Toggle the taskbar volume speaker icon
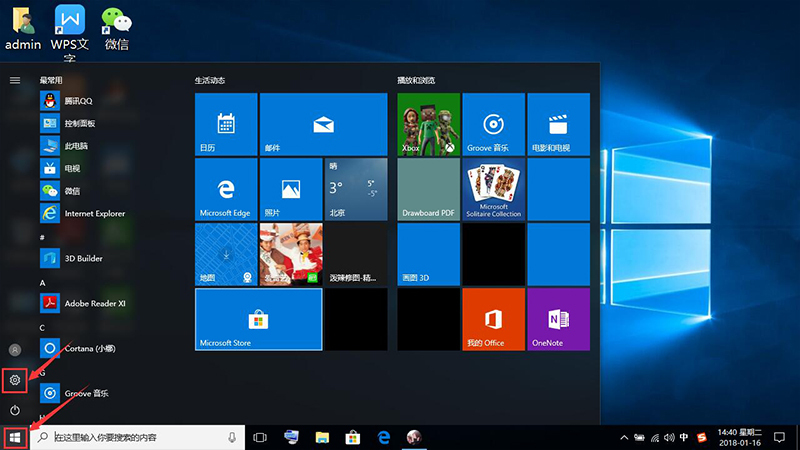Viewport: 800px width, 450px height. 670,437
